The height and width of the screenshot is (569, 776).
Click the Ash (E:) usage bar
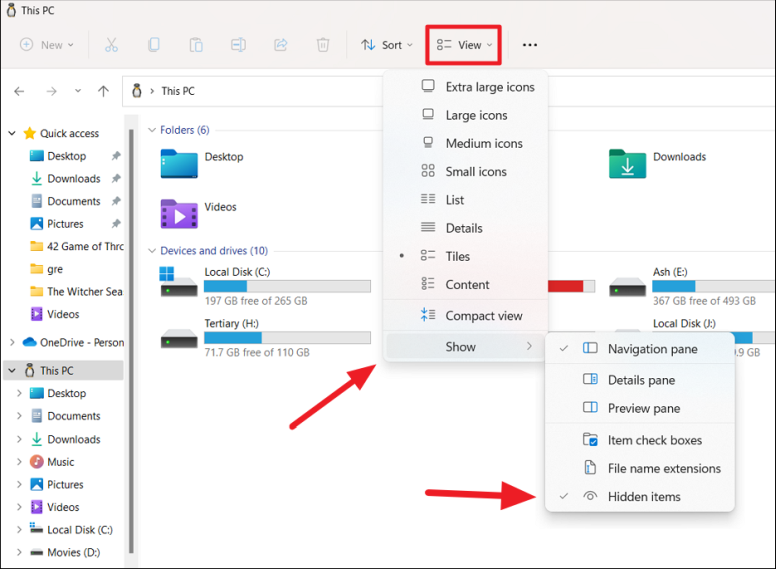click(x=714, y=286)
